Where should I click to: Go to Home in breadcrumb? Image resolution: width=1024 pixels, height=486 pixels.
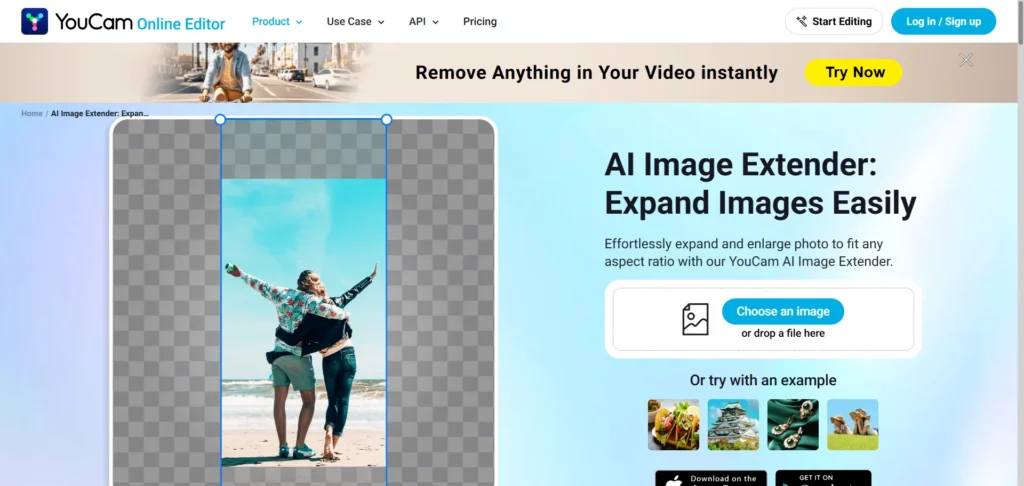click(x=31, y=114)
